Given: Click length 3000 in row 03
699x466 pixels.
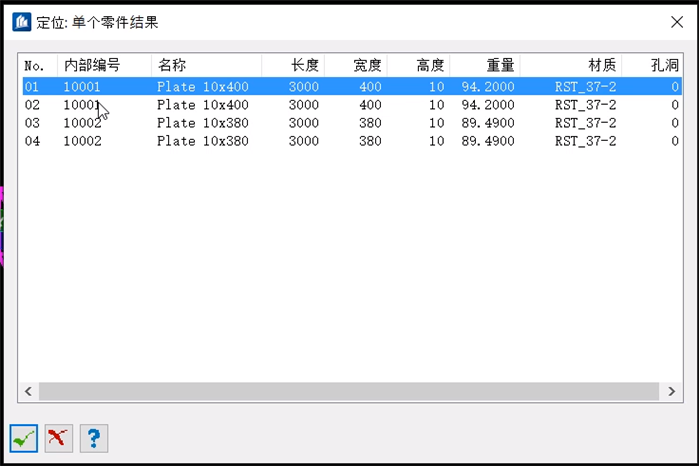Looking at the screenshot, I should [304, 123].
